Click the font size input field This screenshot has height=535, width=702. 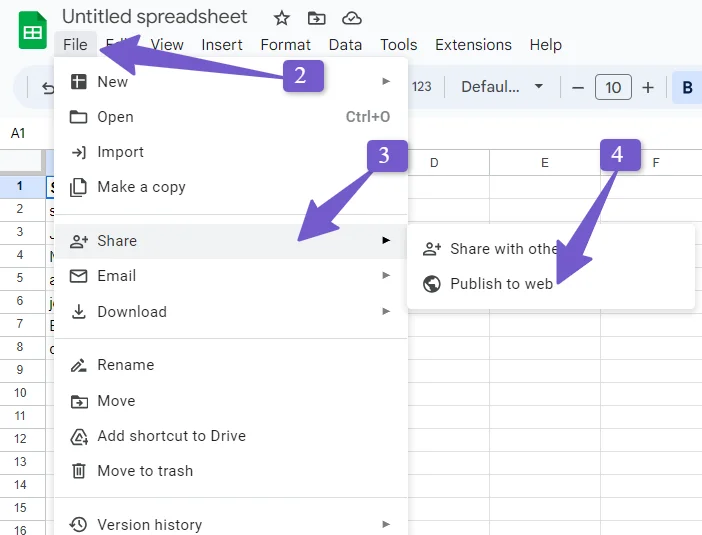[613, 87]
